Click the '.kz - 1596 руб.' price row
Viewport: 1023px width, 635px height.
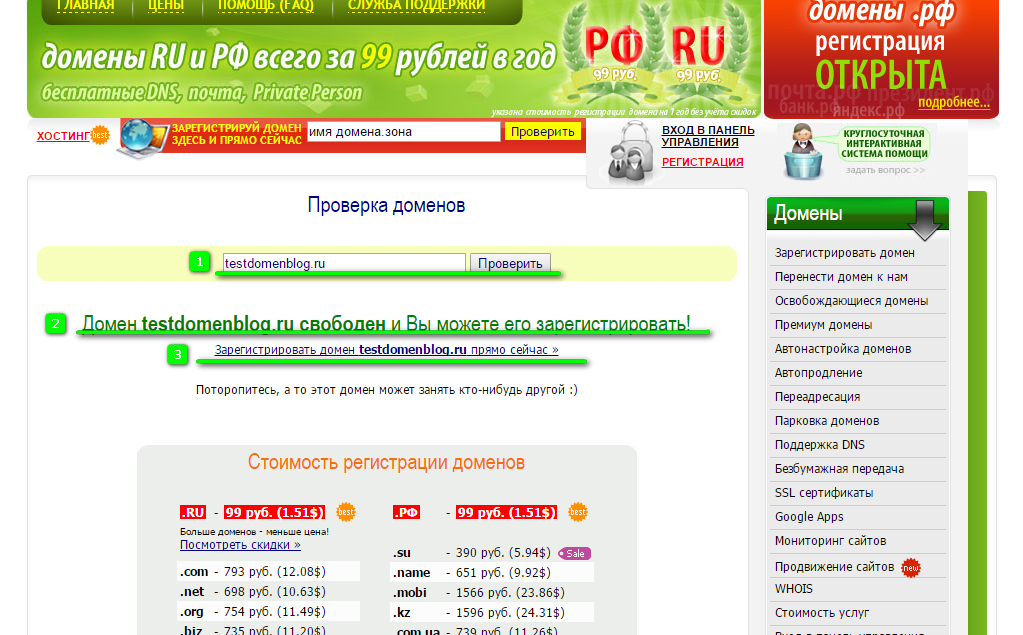tap(493, 612)
